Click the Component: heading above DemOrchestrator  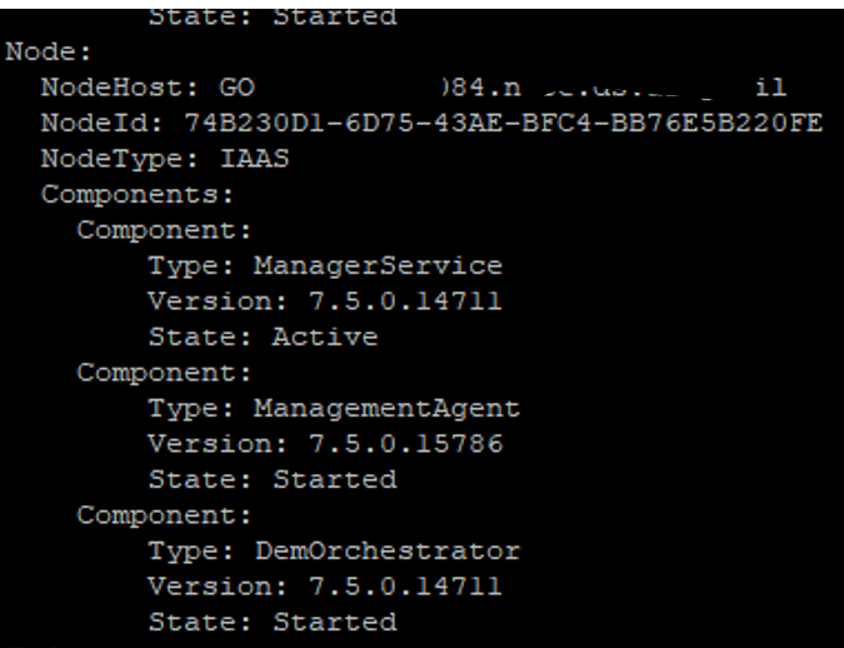(164, 515)
